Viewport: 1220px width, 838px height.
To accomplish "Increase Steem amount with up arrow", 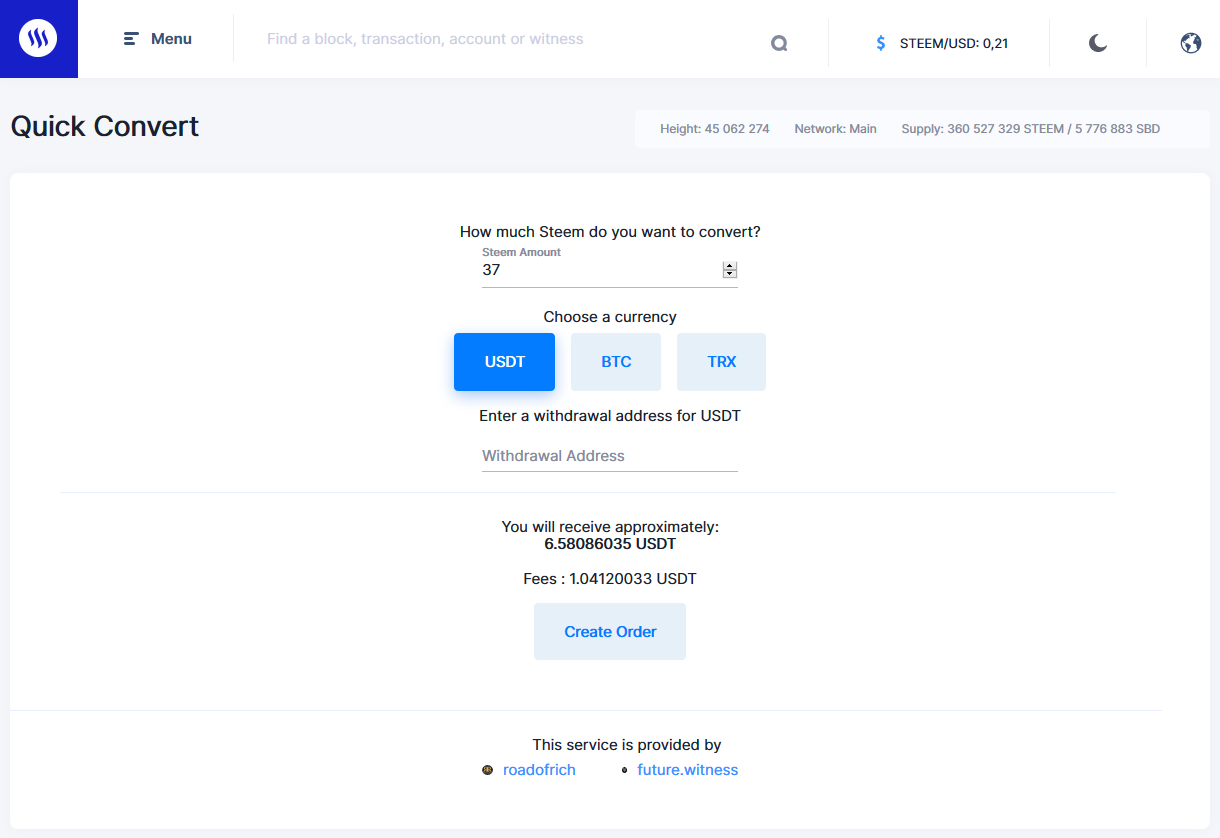I will [x=730, y=266].
